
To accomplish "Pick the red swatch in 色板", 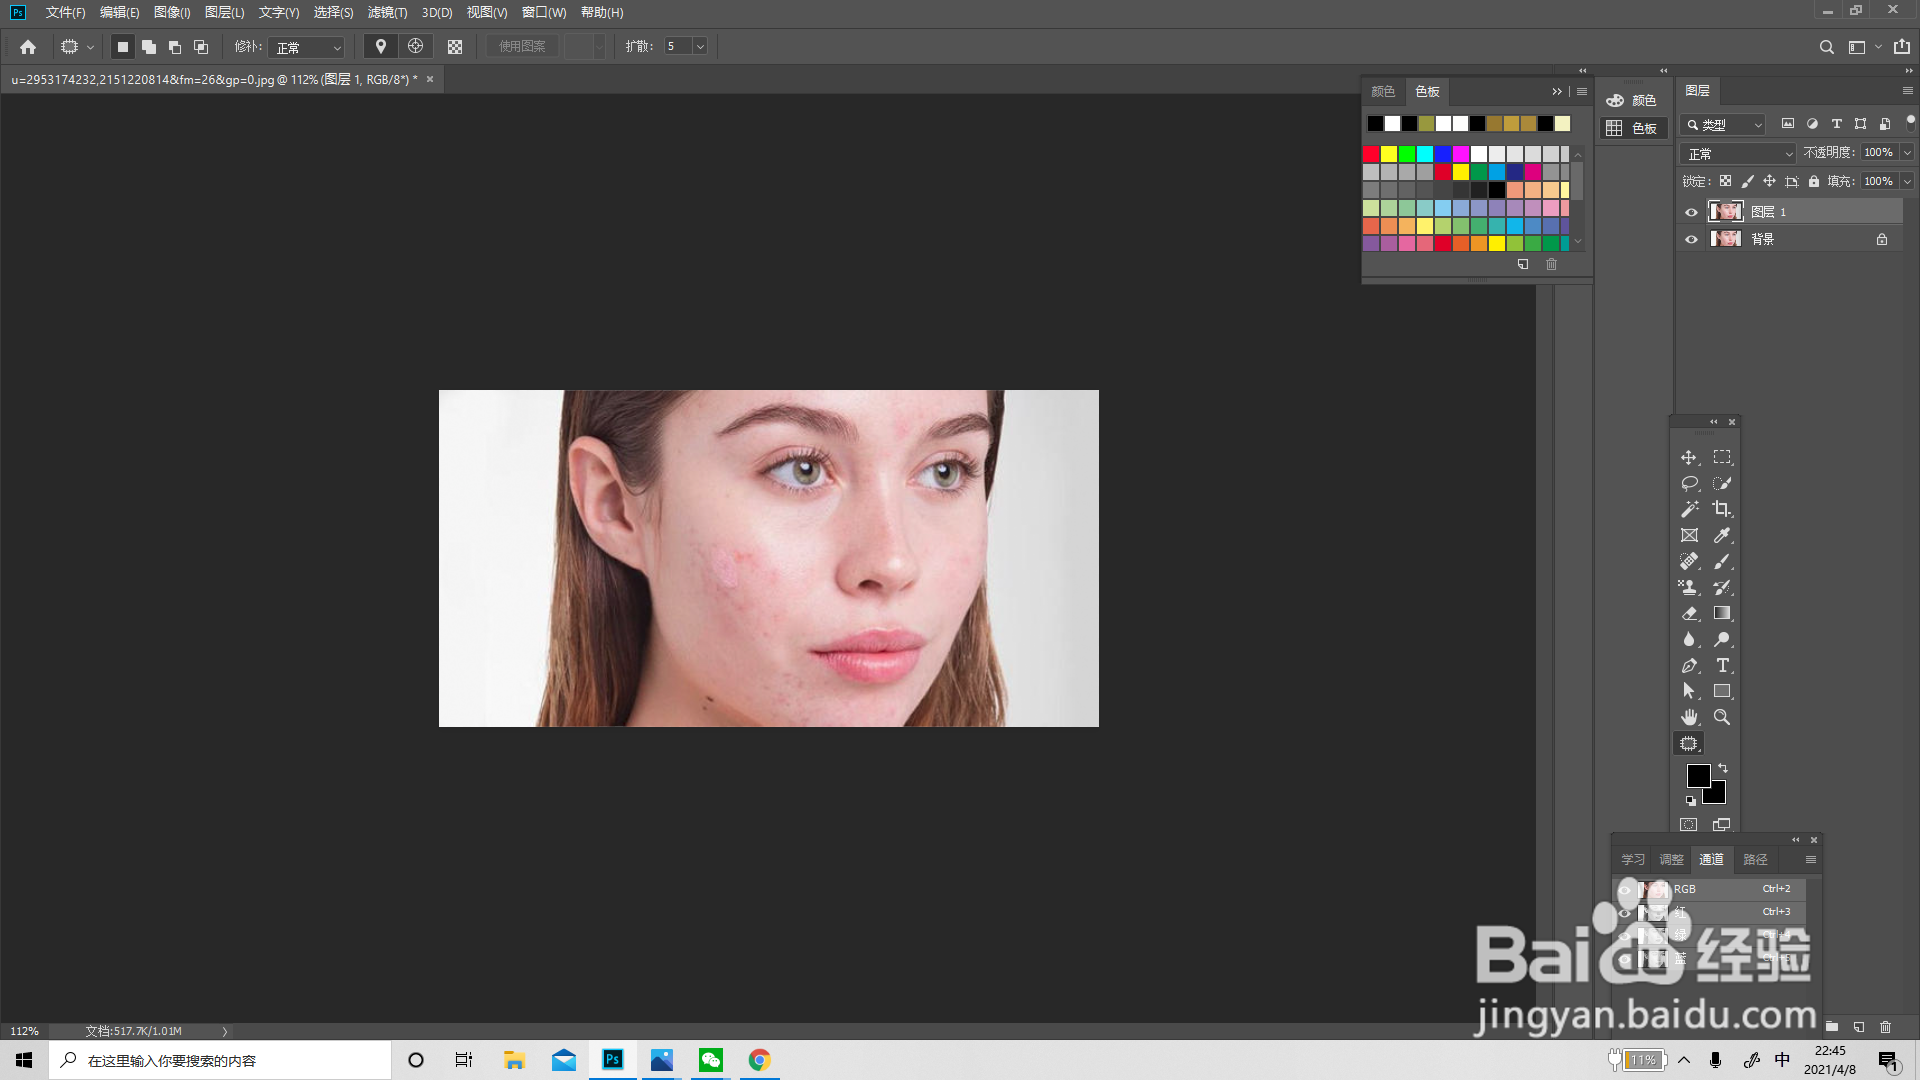I will pos(1371,154).
